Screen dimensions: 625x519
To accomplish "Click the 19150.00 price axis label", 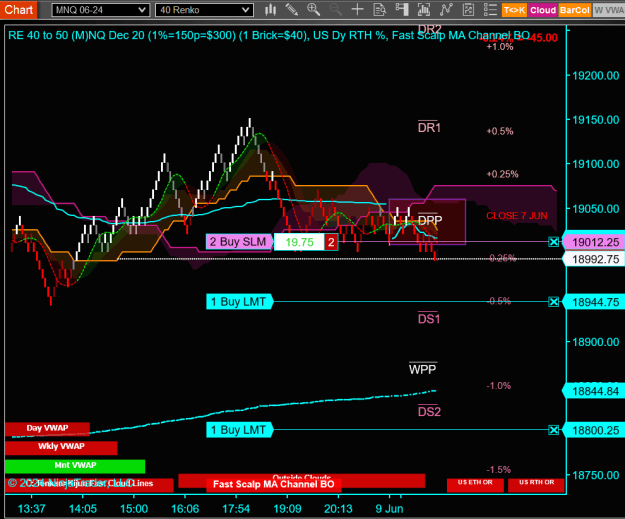I will coord(596,120).
